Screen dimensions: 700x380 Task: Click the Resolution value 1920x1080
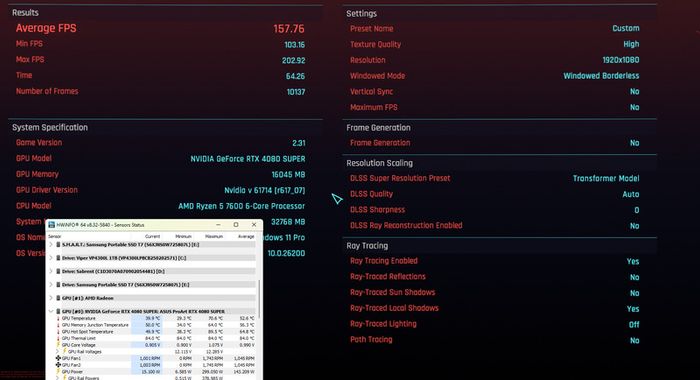click(621, 60)
